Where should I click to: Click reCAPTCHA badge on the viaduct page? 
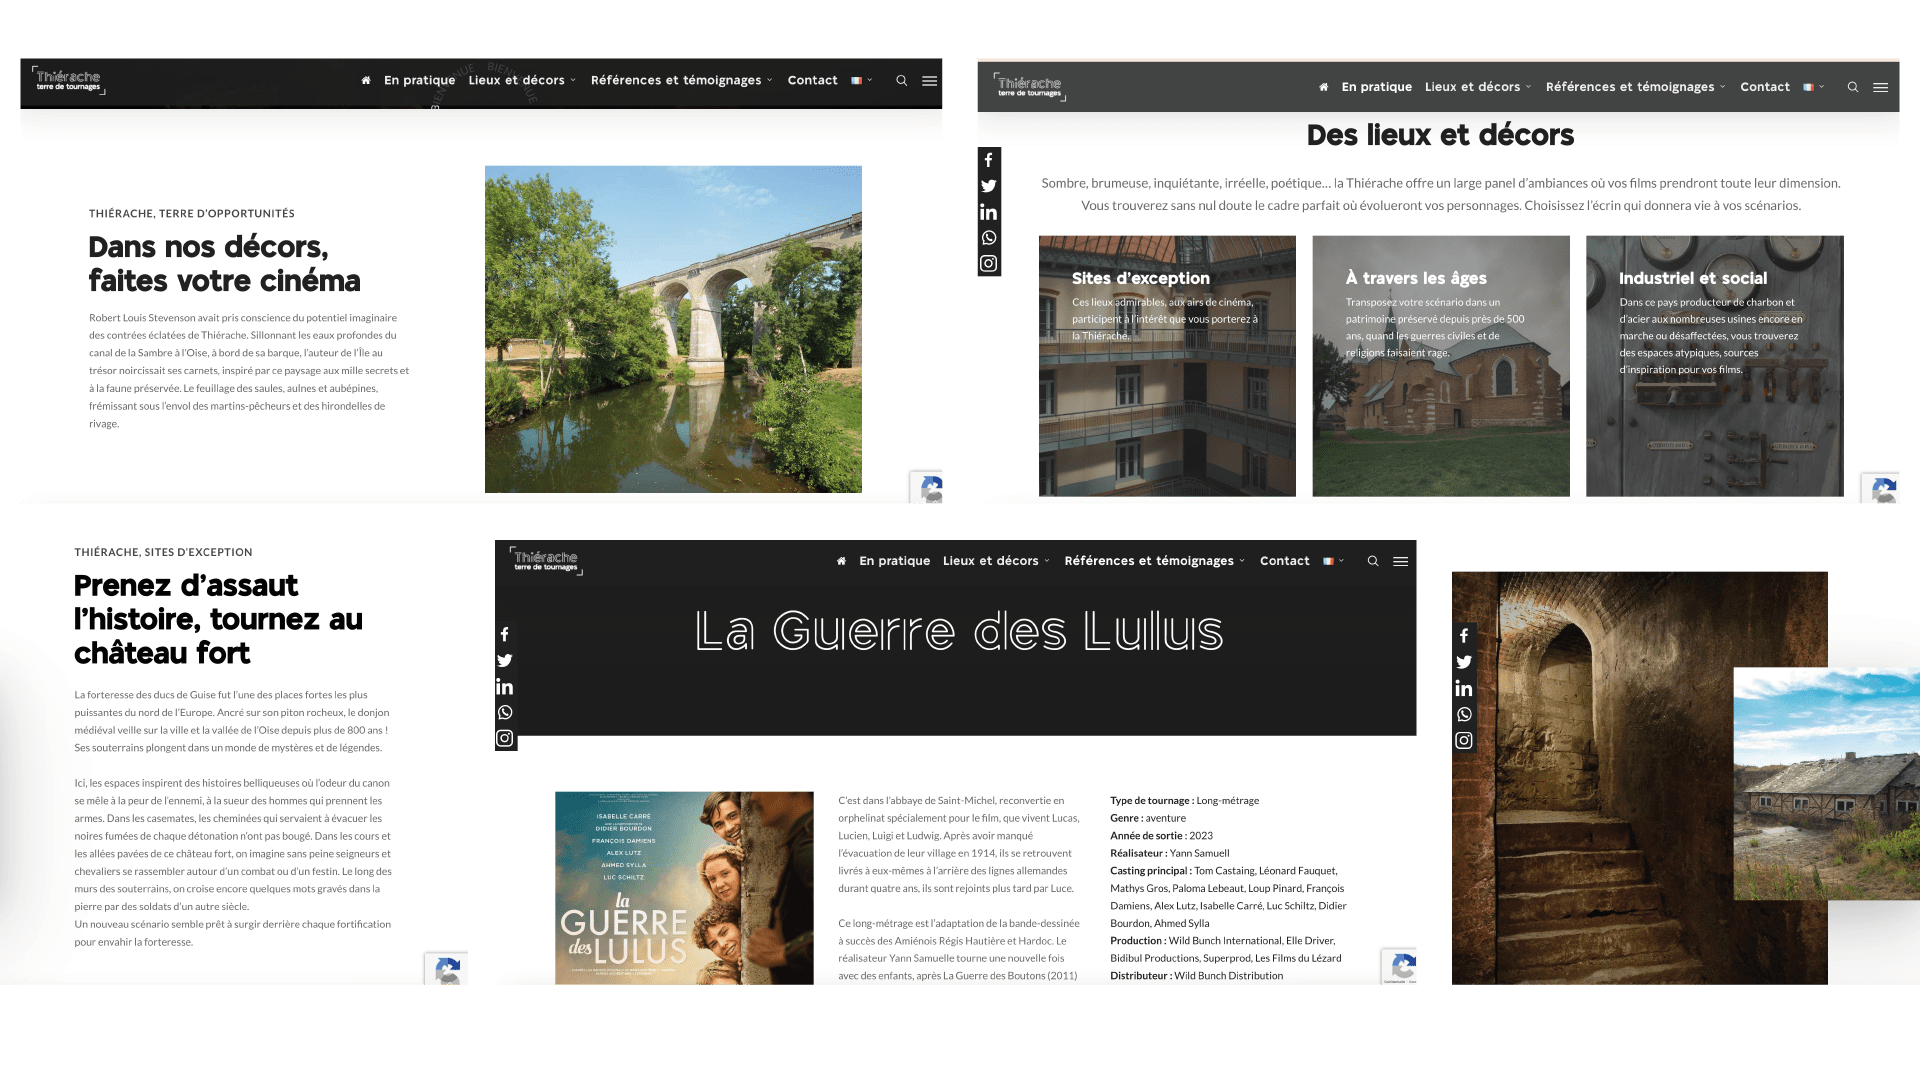point(927,487)
